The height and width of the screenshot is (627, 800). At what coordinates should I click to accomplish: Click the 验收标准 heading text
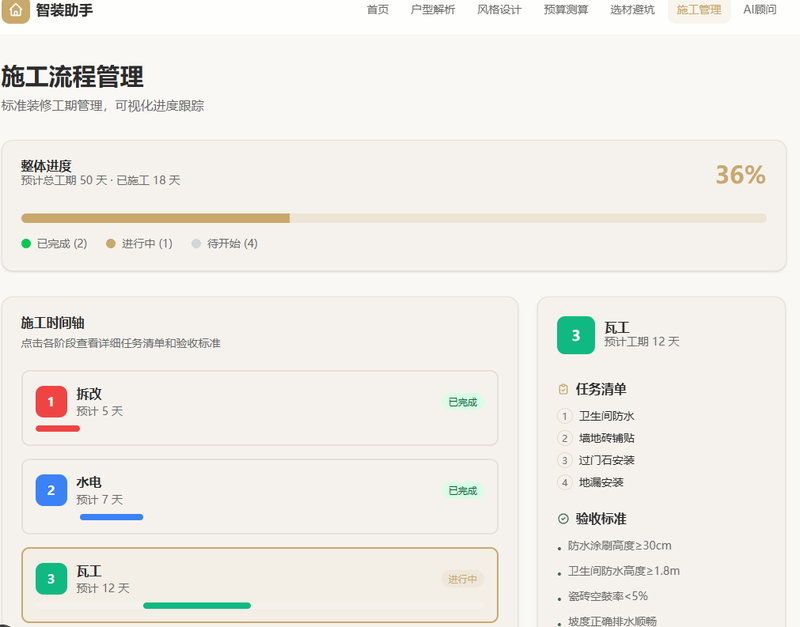click(x=601, y=519)
